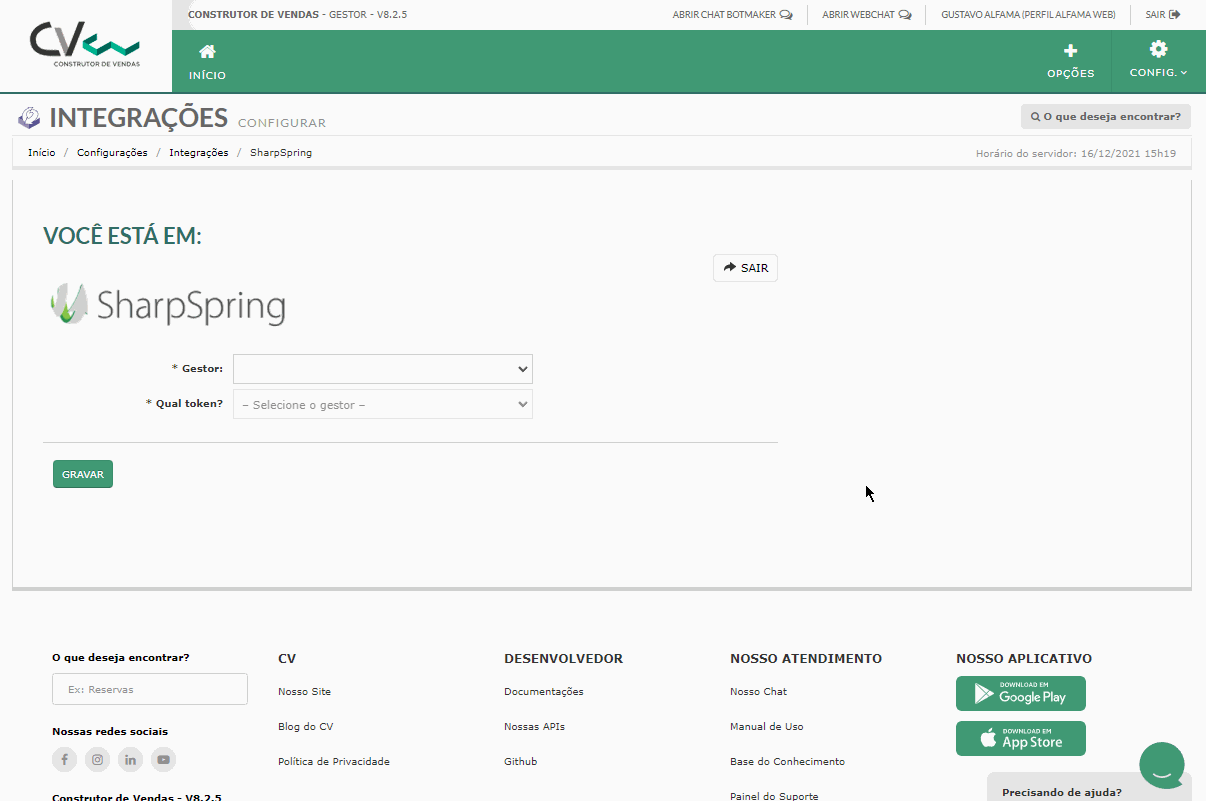Image resolution: width=1206 pixels, height=801 pixels.
Task: Open the Facebook social icon
Action: pos(64,760)
